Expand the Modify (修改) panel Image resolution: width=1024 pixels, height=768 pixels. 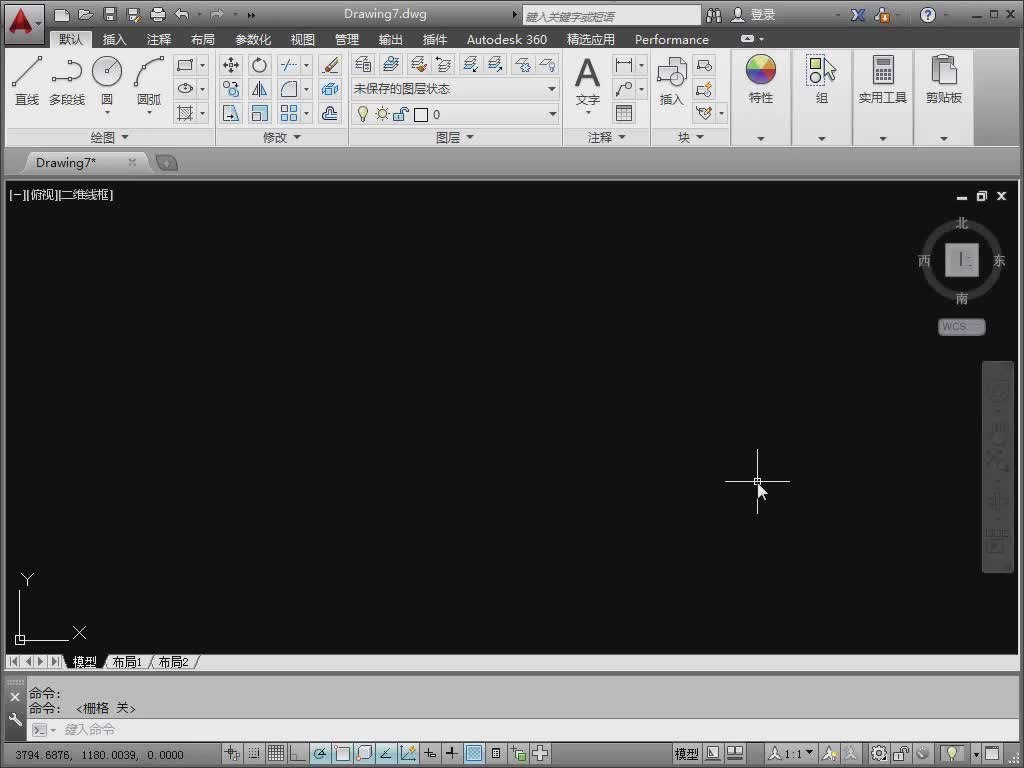point(281,137)
